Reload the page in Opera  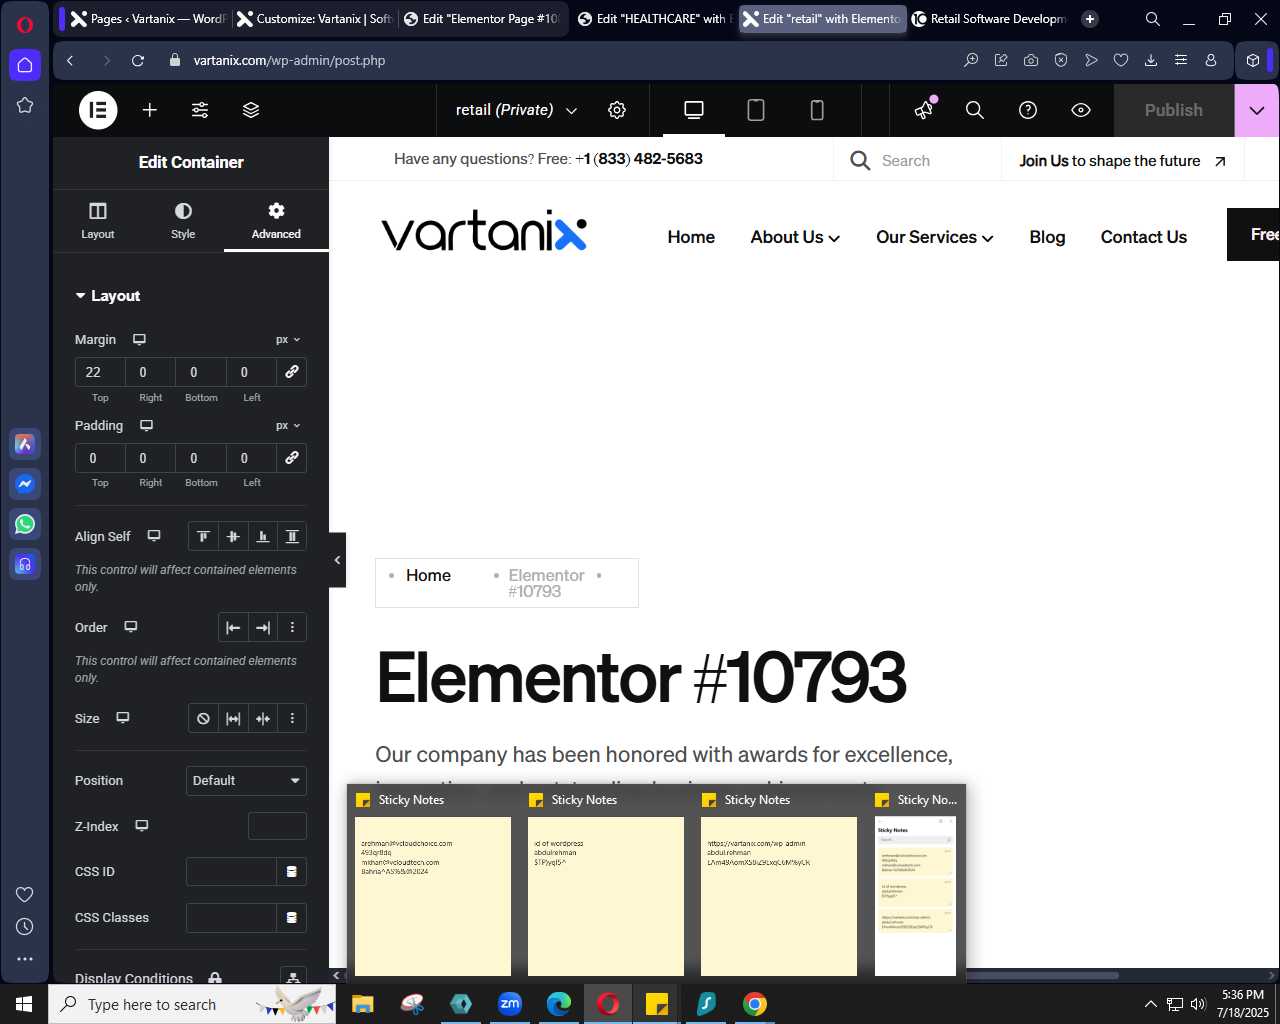click(x=138, y=61)
